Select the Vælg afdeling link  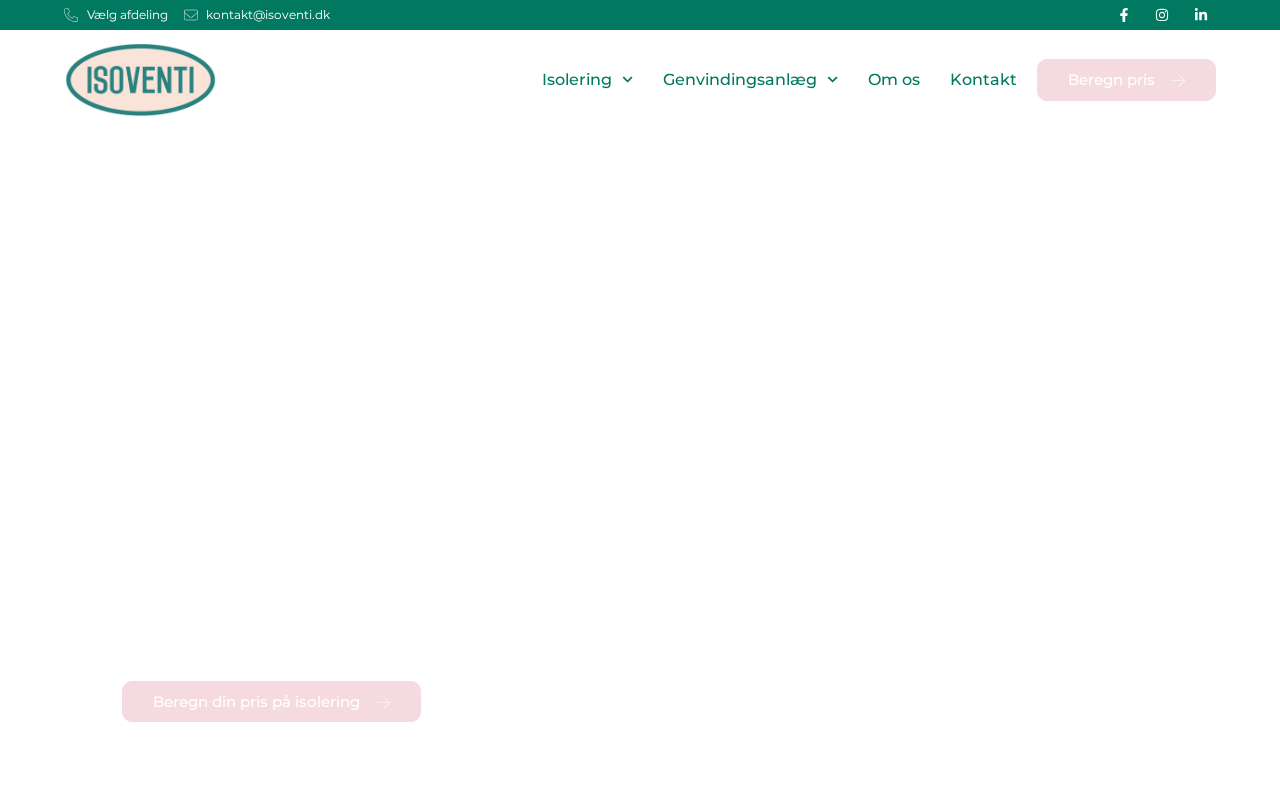click(x=127, y=15)
